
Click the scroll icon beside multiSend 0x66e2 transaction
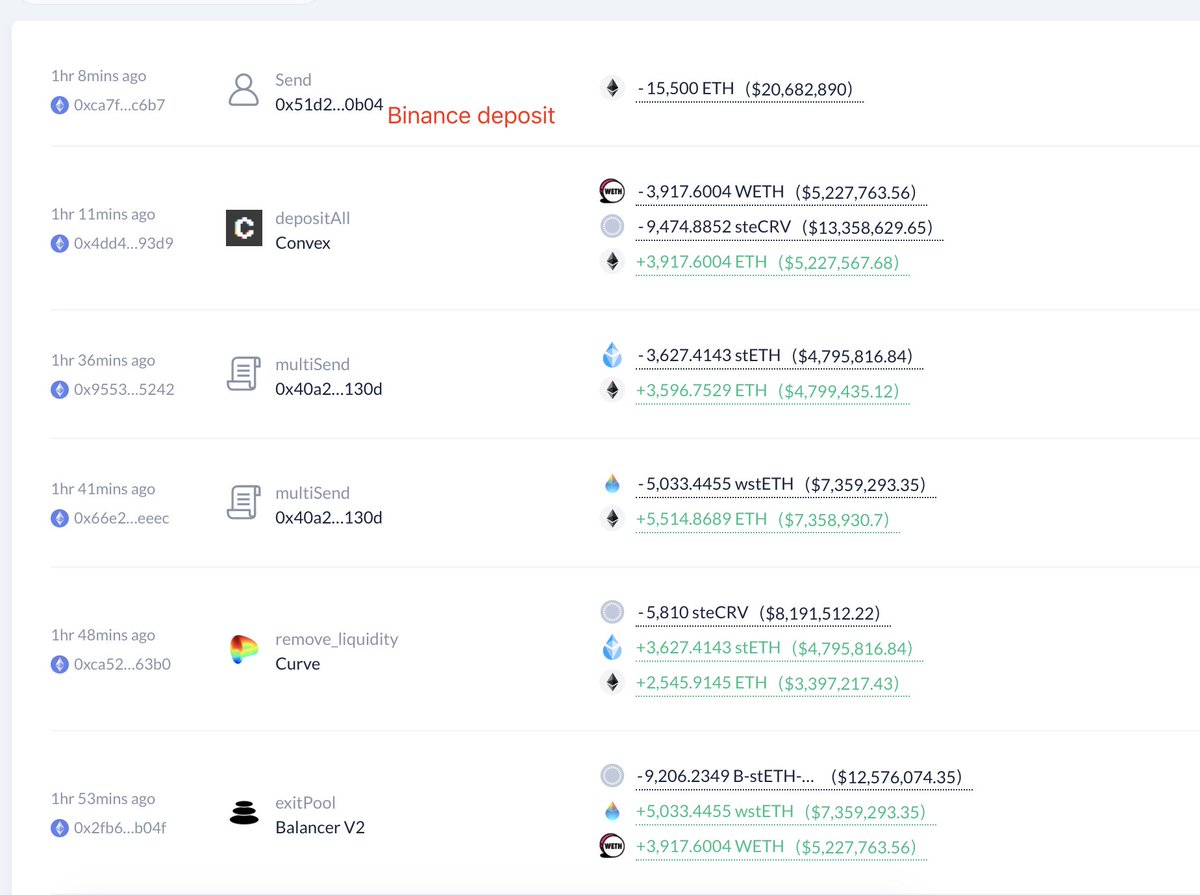click(244, 504)
